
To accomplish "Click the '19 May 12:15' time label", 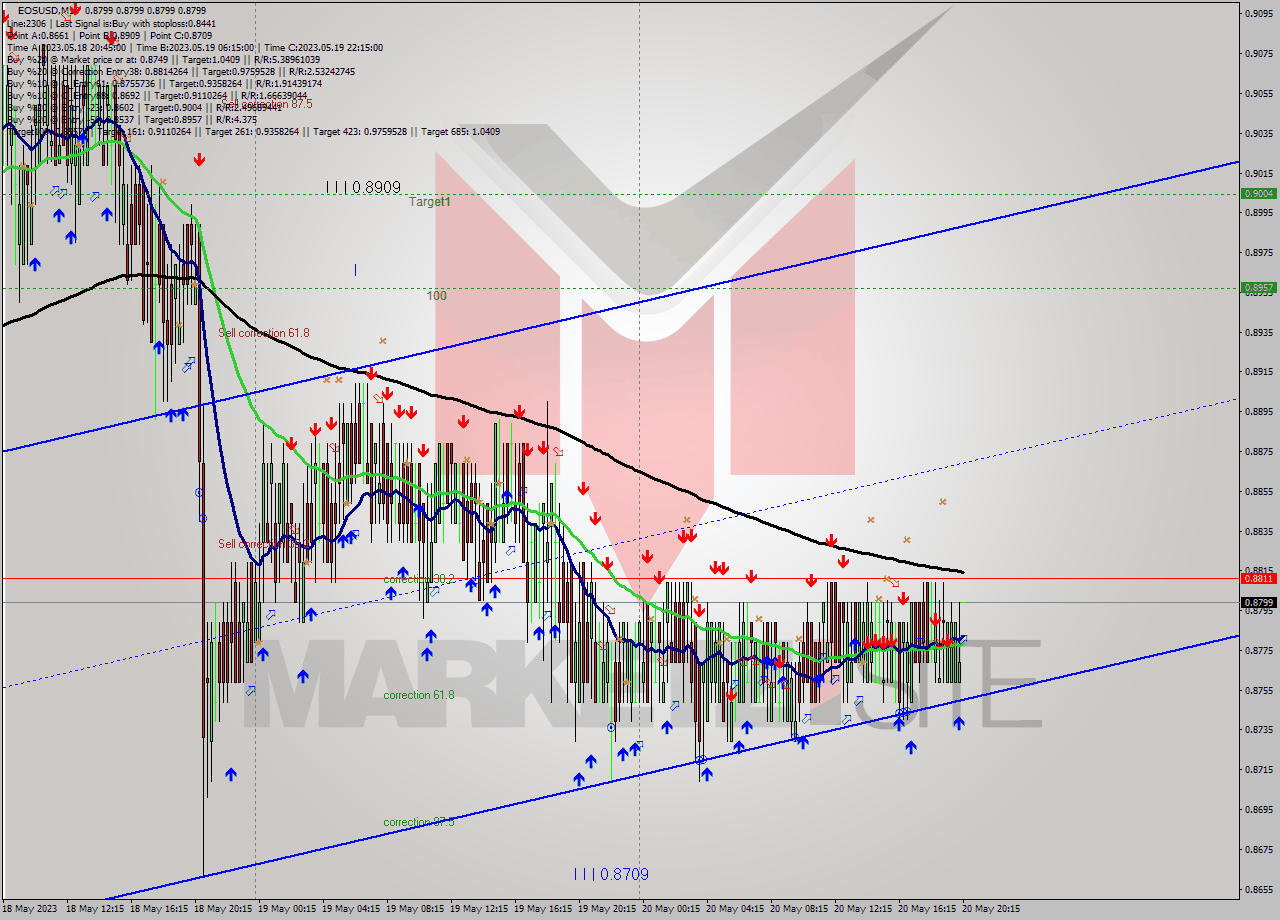I will pos(478,909).
